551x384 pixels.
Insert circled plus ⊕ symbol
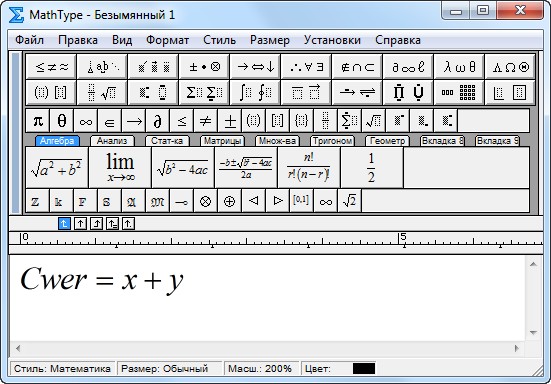pos(229,201)
